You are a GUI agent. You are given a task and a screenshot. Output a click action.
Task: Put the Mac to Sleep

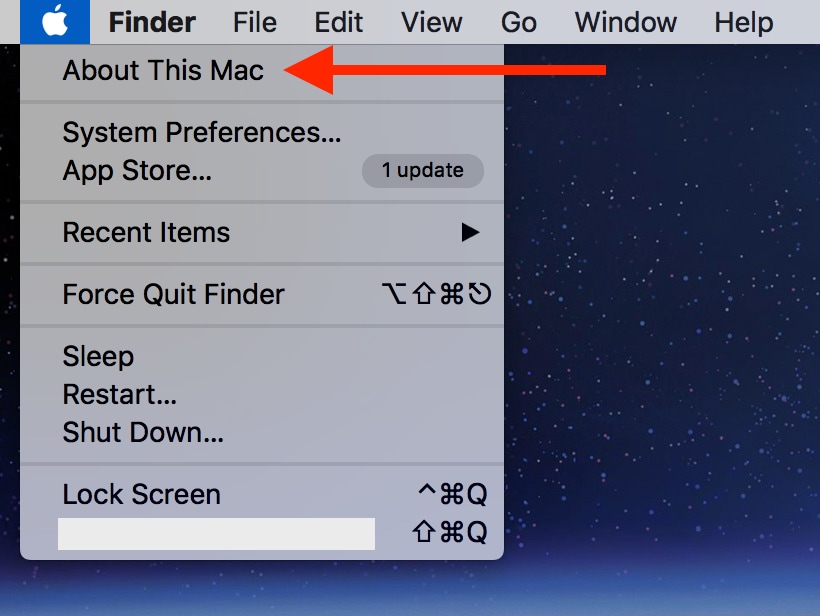click(98, 357)
